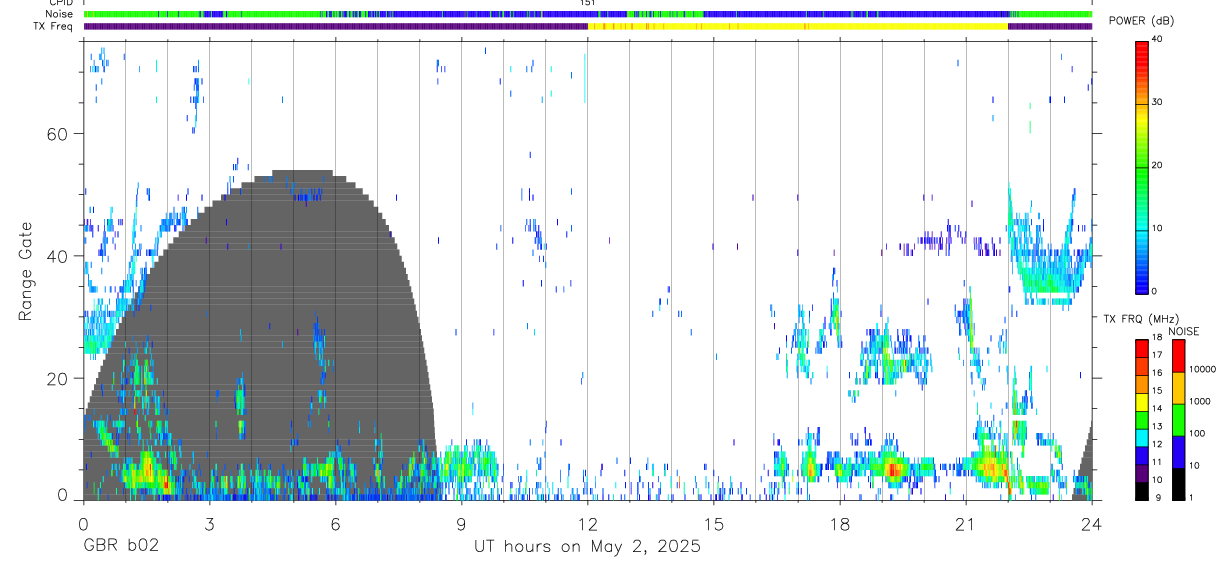Click the '21' hour tick on x-axis
This screenshot has height=567, width=1228.
966,523
